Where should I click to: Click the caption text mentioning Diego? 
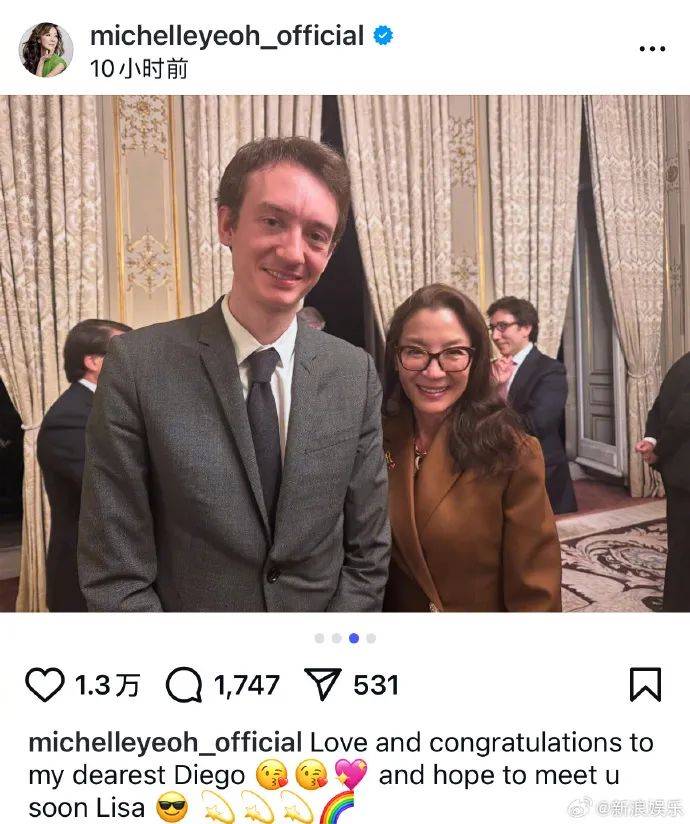(341, 775)
